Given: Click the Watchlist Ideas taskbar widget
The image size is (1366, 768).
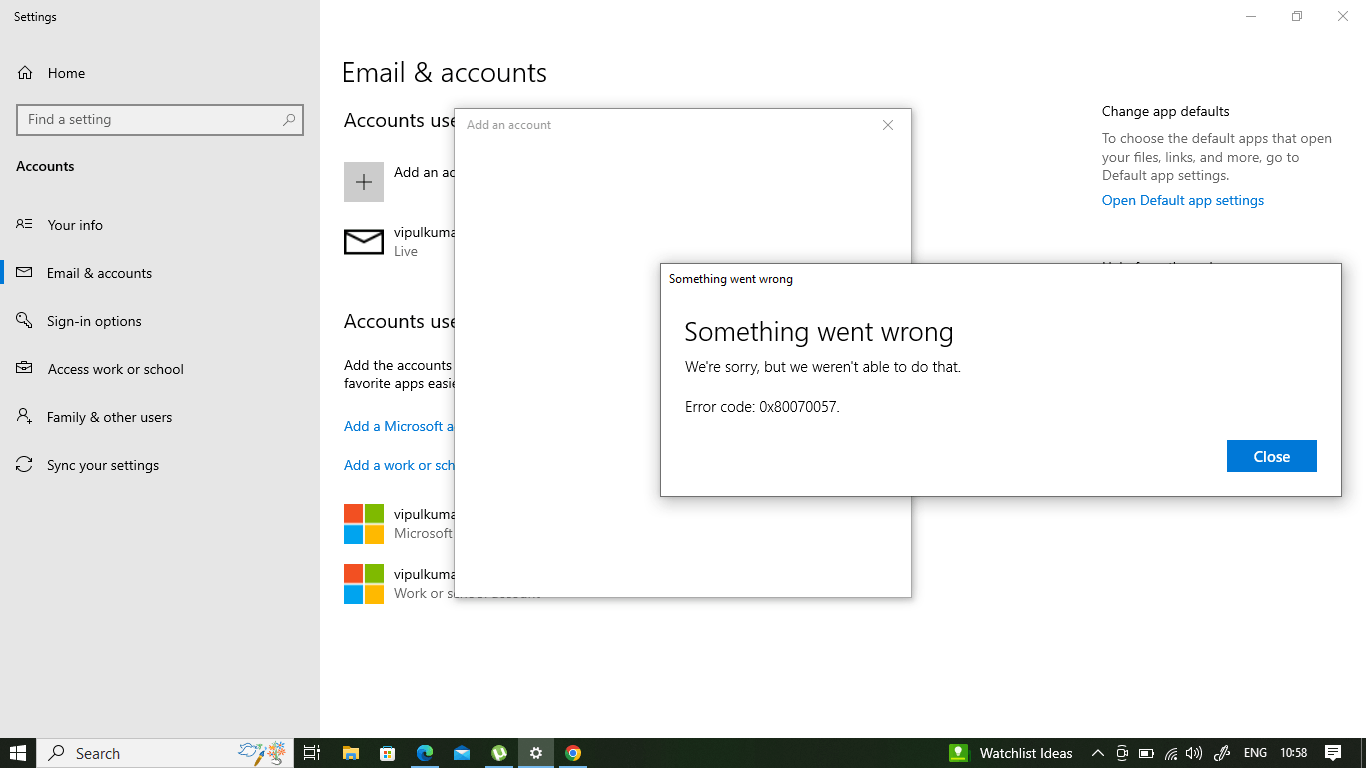Looking at the screenshot, I should 1012,753.
